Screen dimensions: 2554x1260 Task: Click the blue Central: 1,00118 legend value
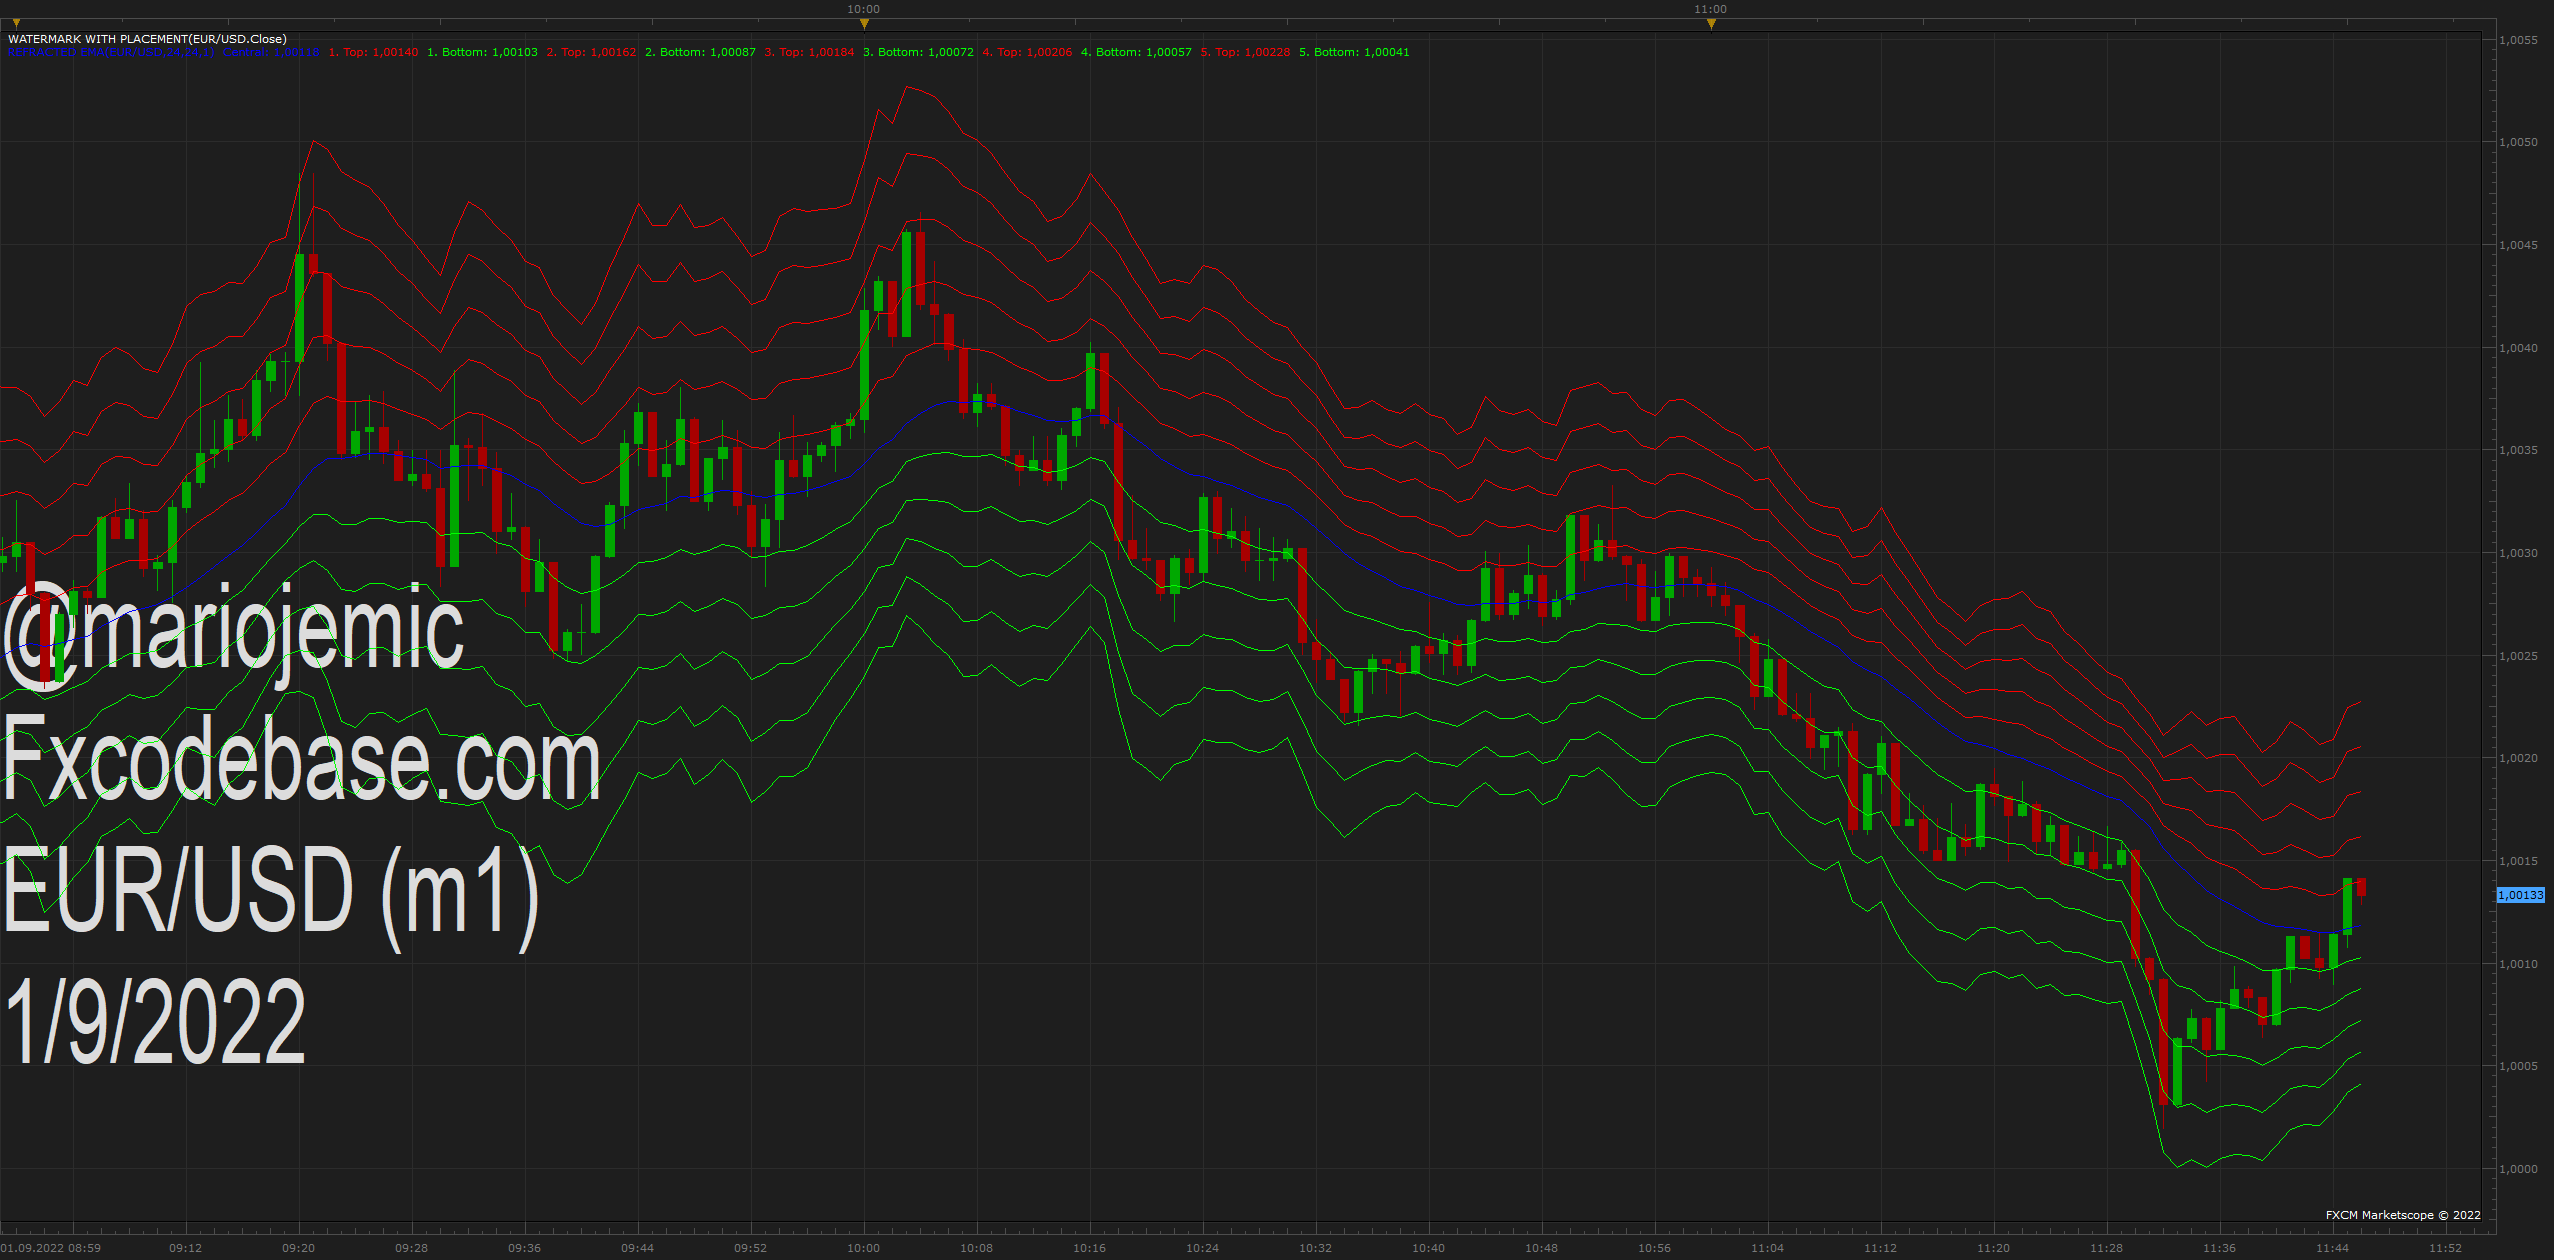pyautogui.click(x=271, y=52)
